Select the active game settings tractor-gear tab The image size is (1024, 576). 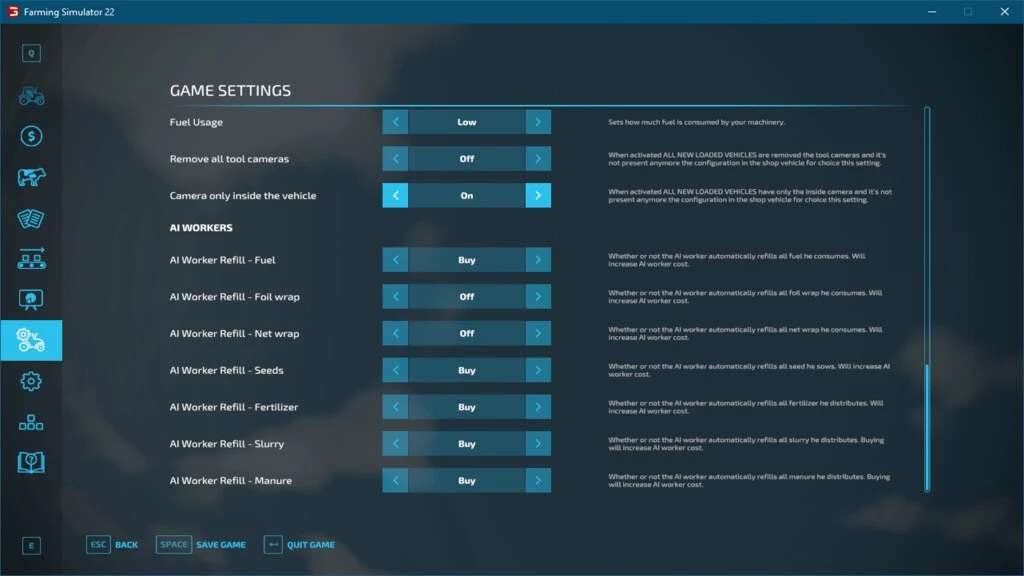[x=31, y=340]
